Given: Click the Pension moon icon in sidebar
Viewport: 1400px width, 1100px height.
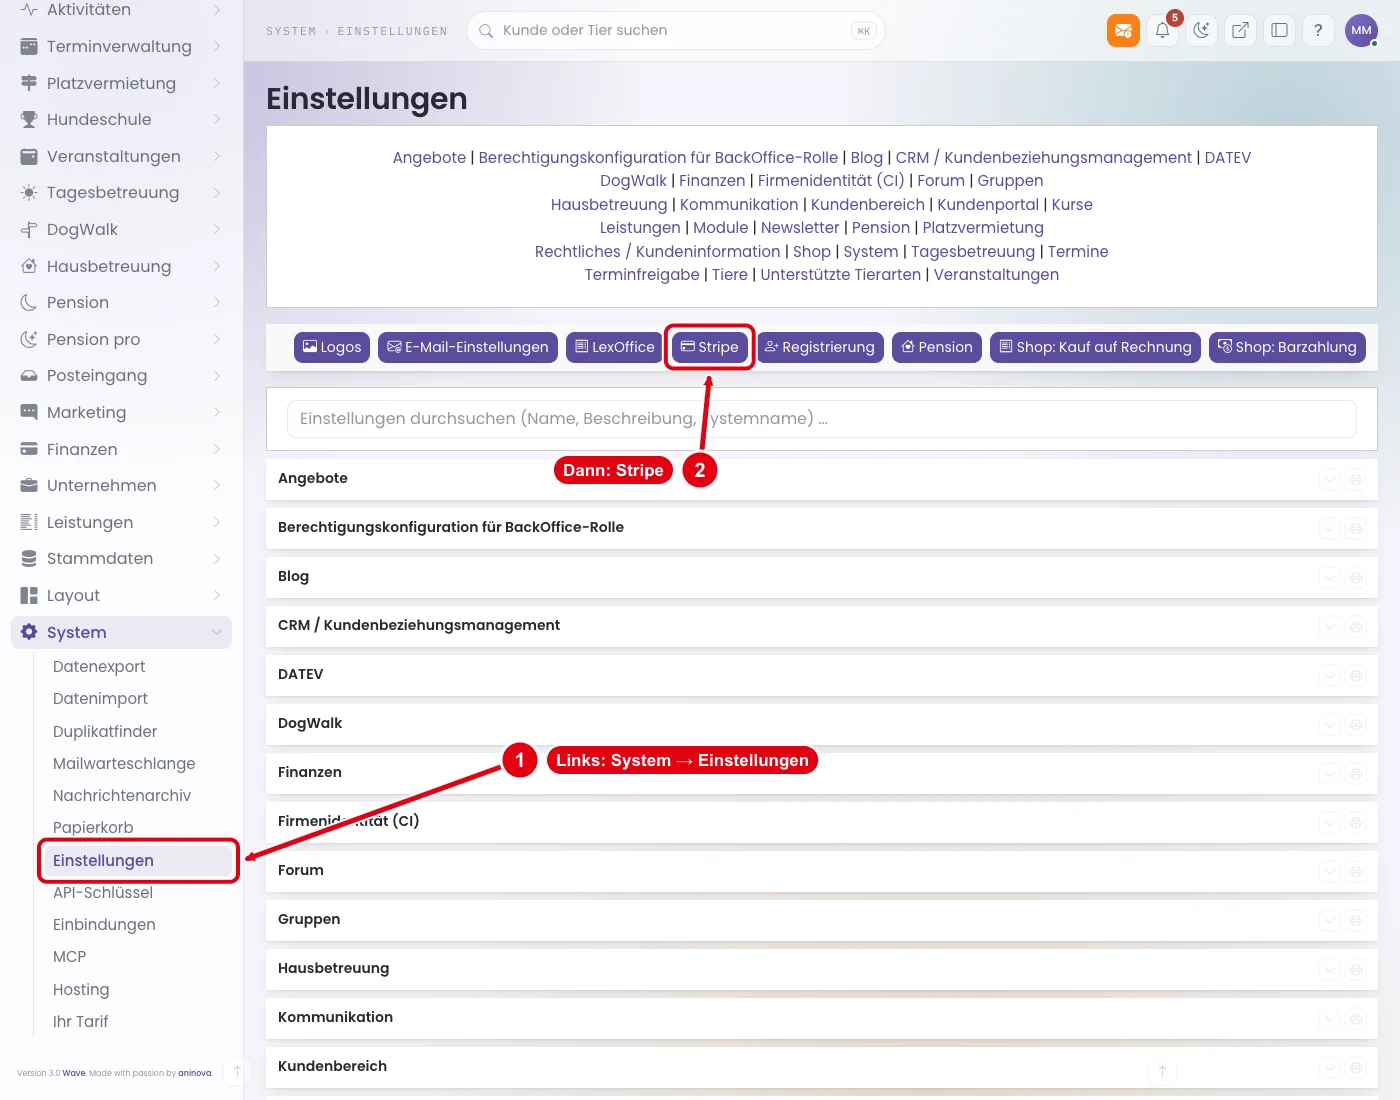Looking at the screenshot, I should (x=29, y=302).
